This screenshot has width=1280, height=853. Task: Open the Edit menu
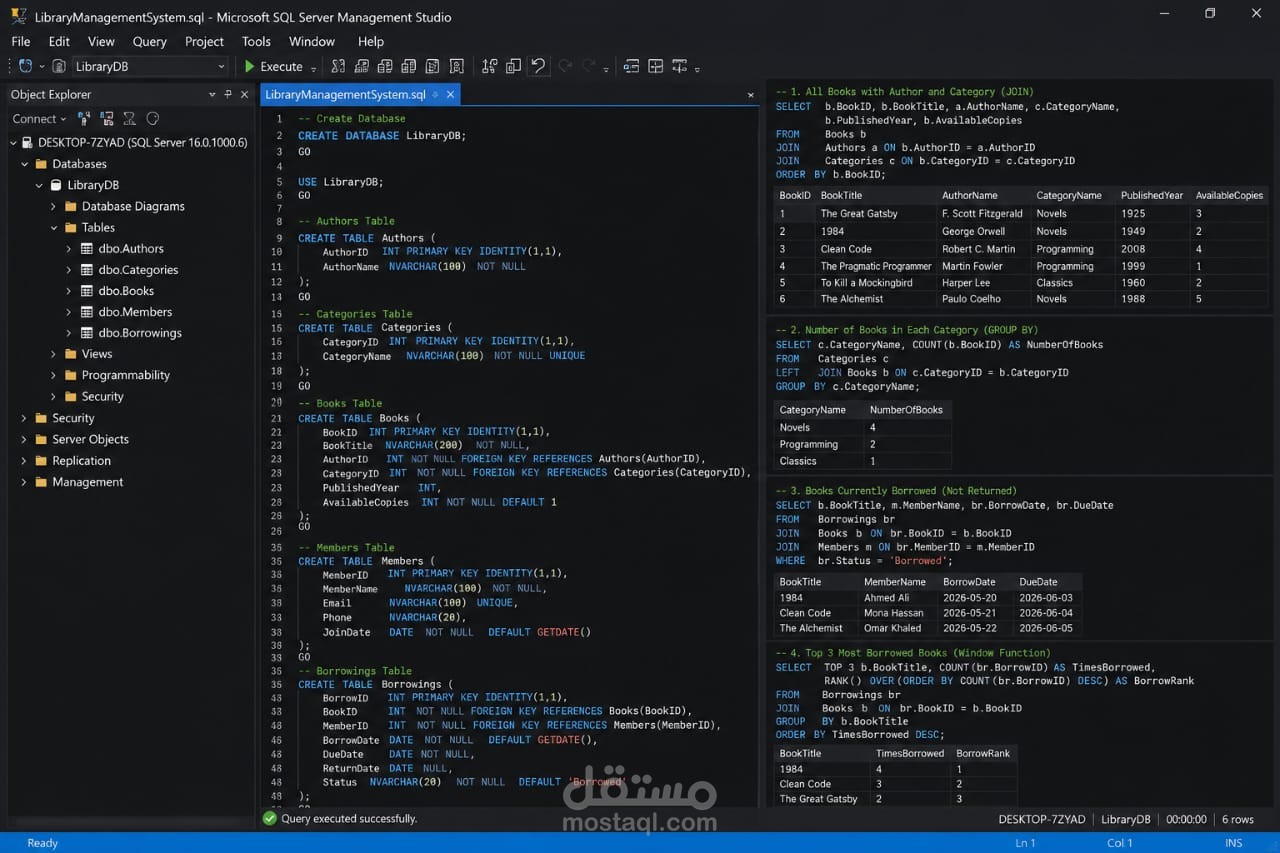[x=59, y=41]
